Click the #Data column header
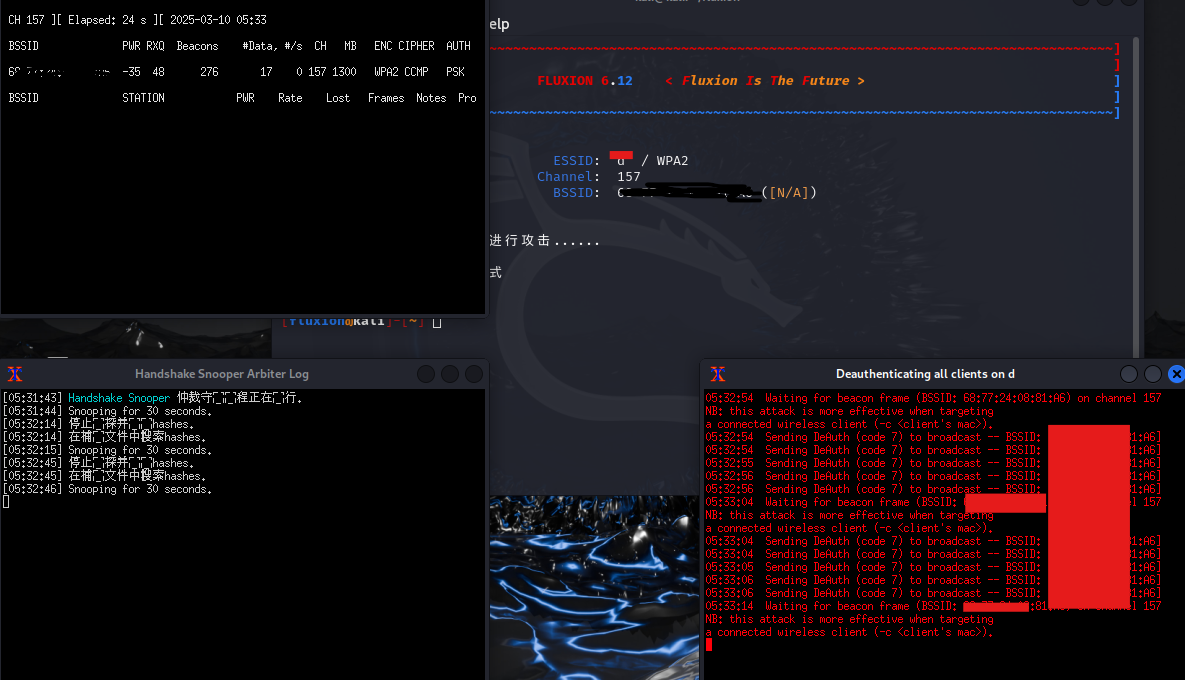The width and height of the screenshot is (1185, 680). [260, 46]
